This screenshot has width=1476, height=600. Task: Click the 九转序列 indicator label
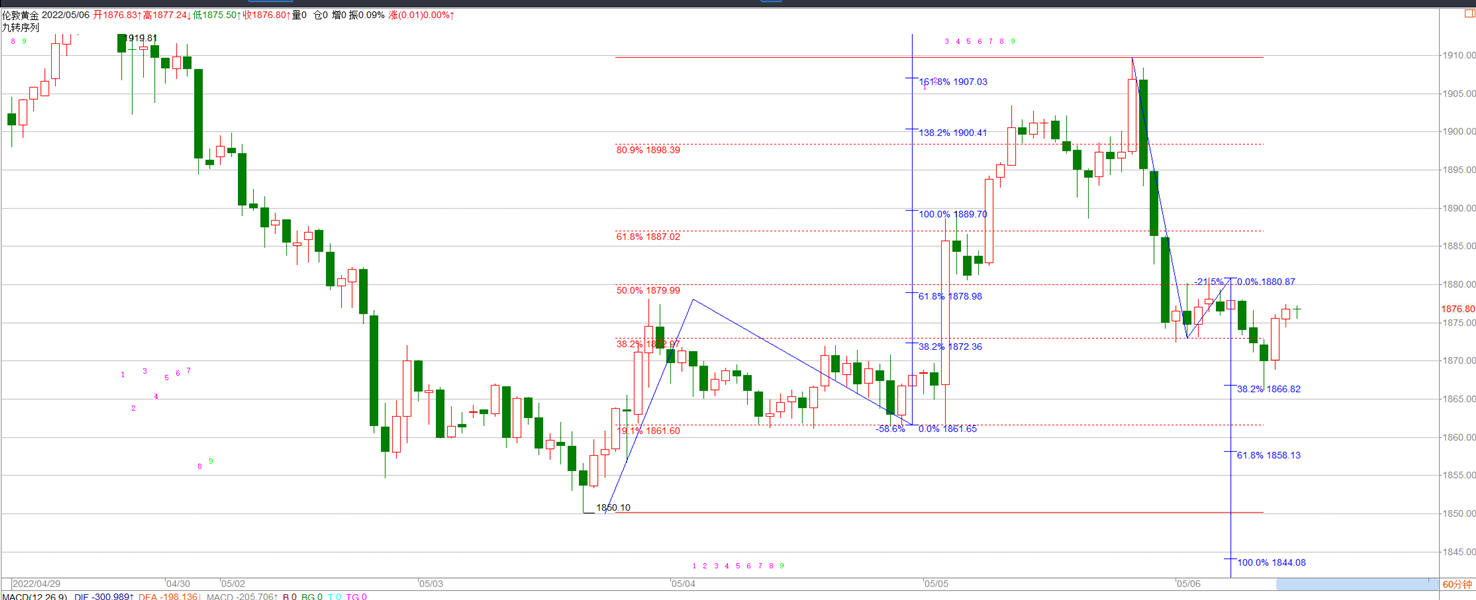[x=20, y=27]
